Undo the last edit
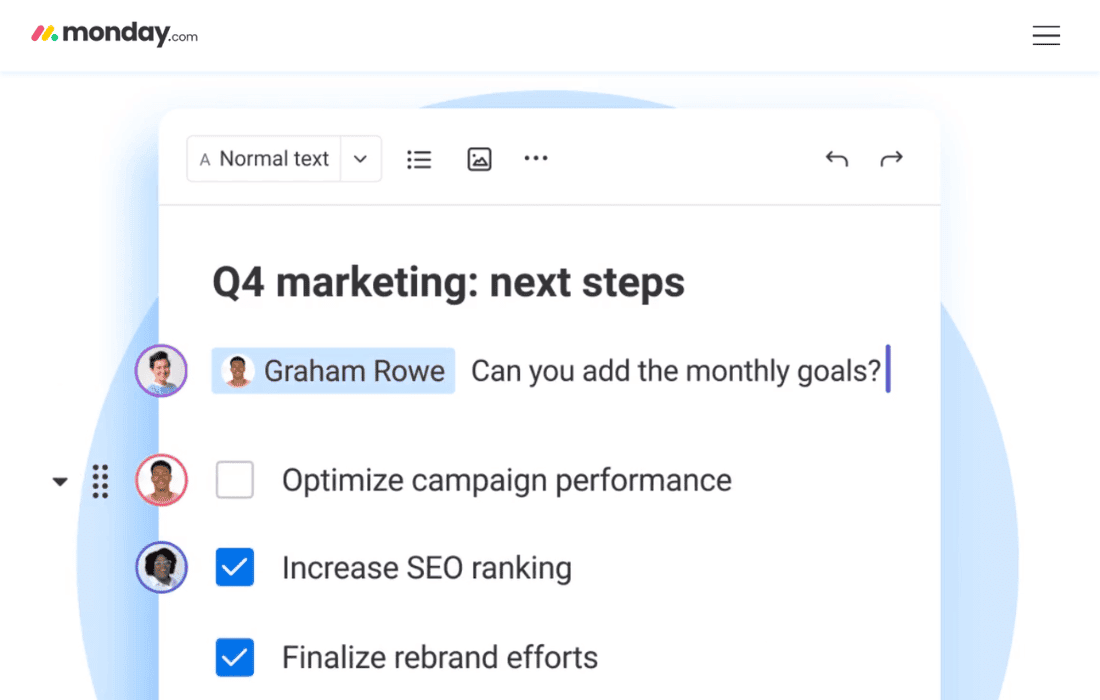The image size is (1100, 700). point(837,159)
